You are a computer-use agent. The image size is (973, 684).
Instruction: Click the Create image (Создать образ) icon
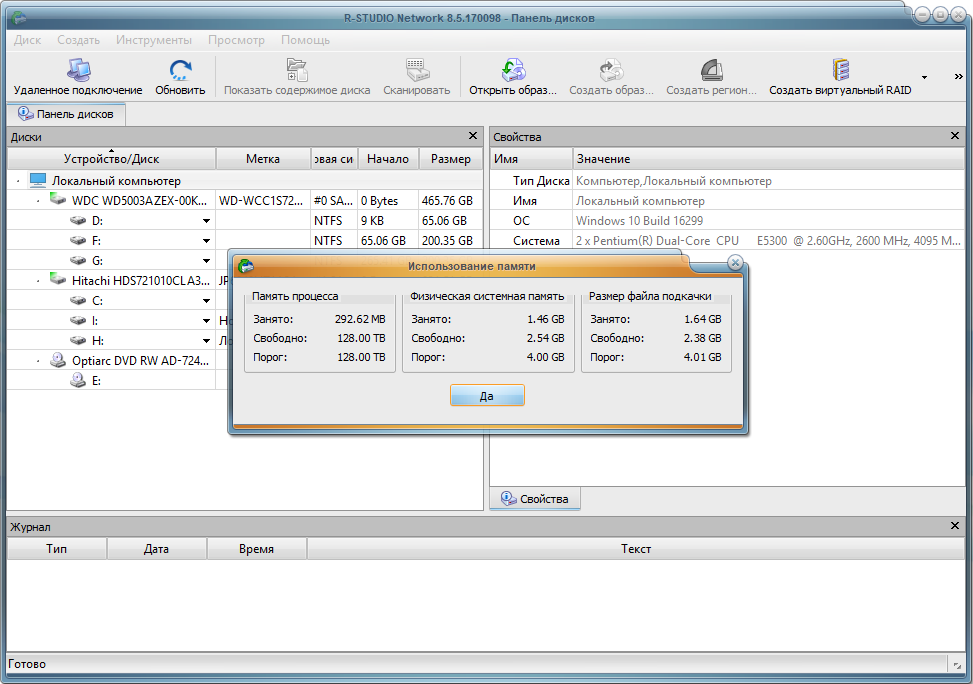coord(611,70)
